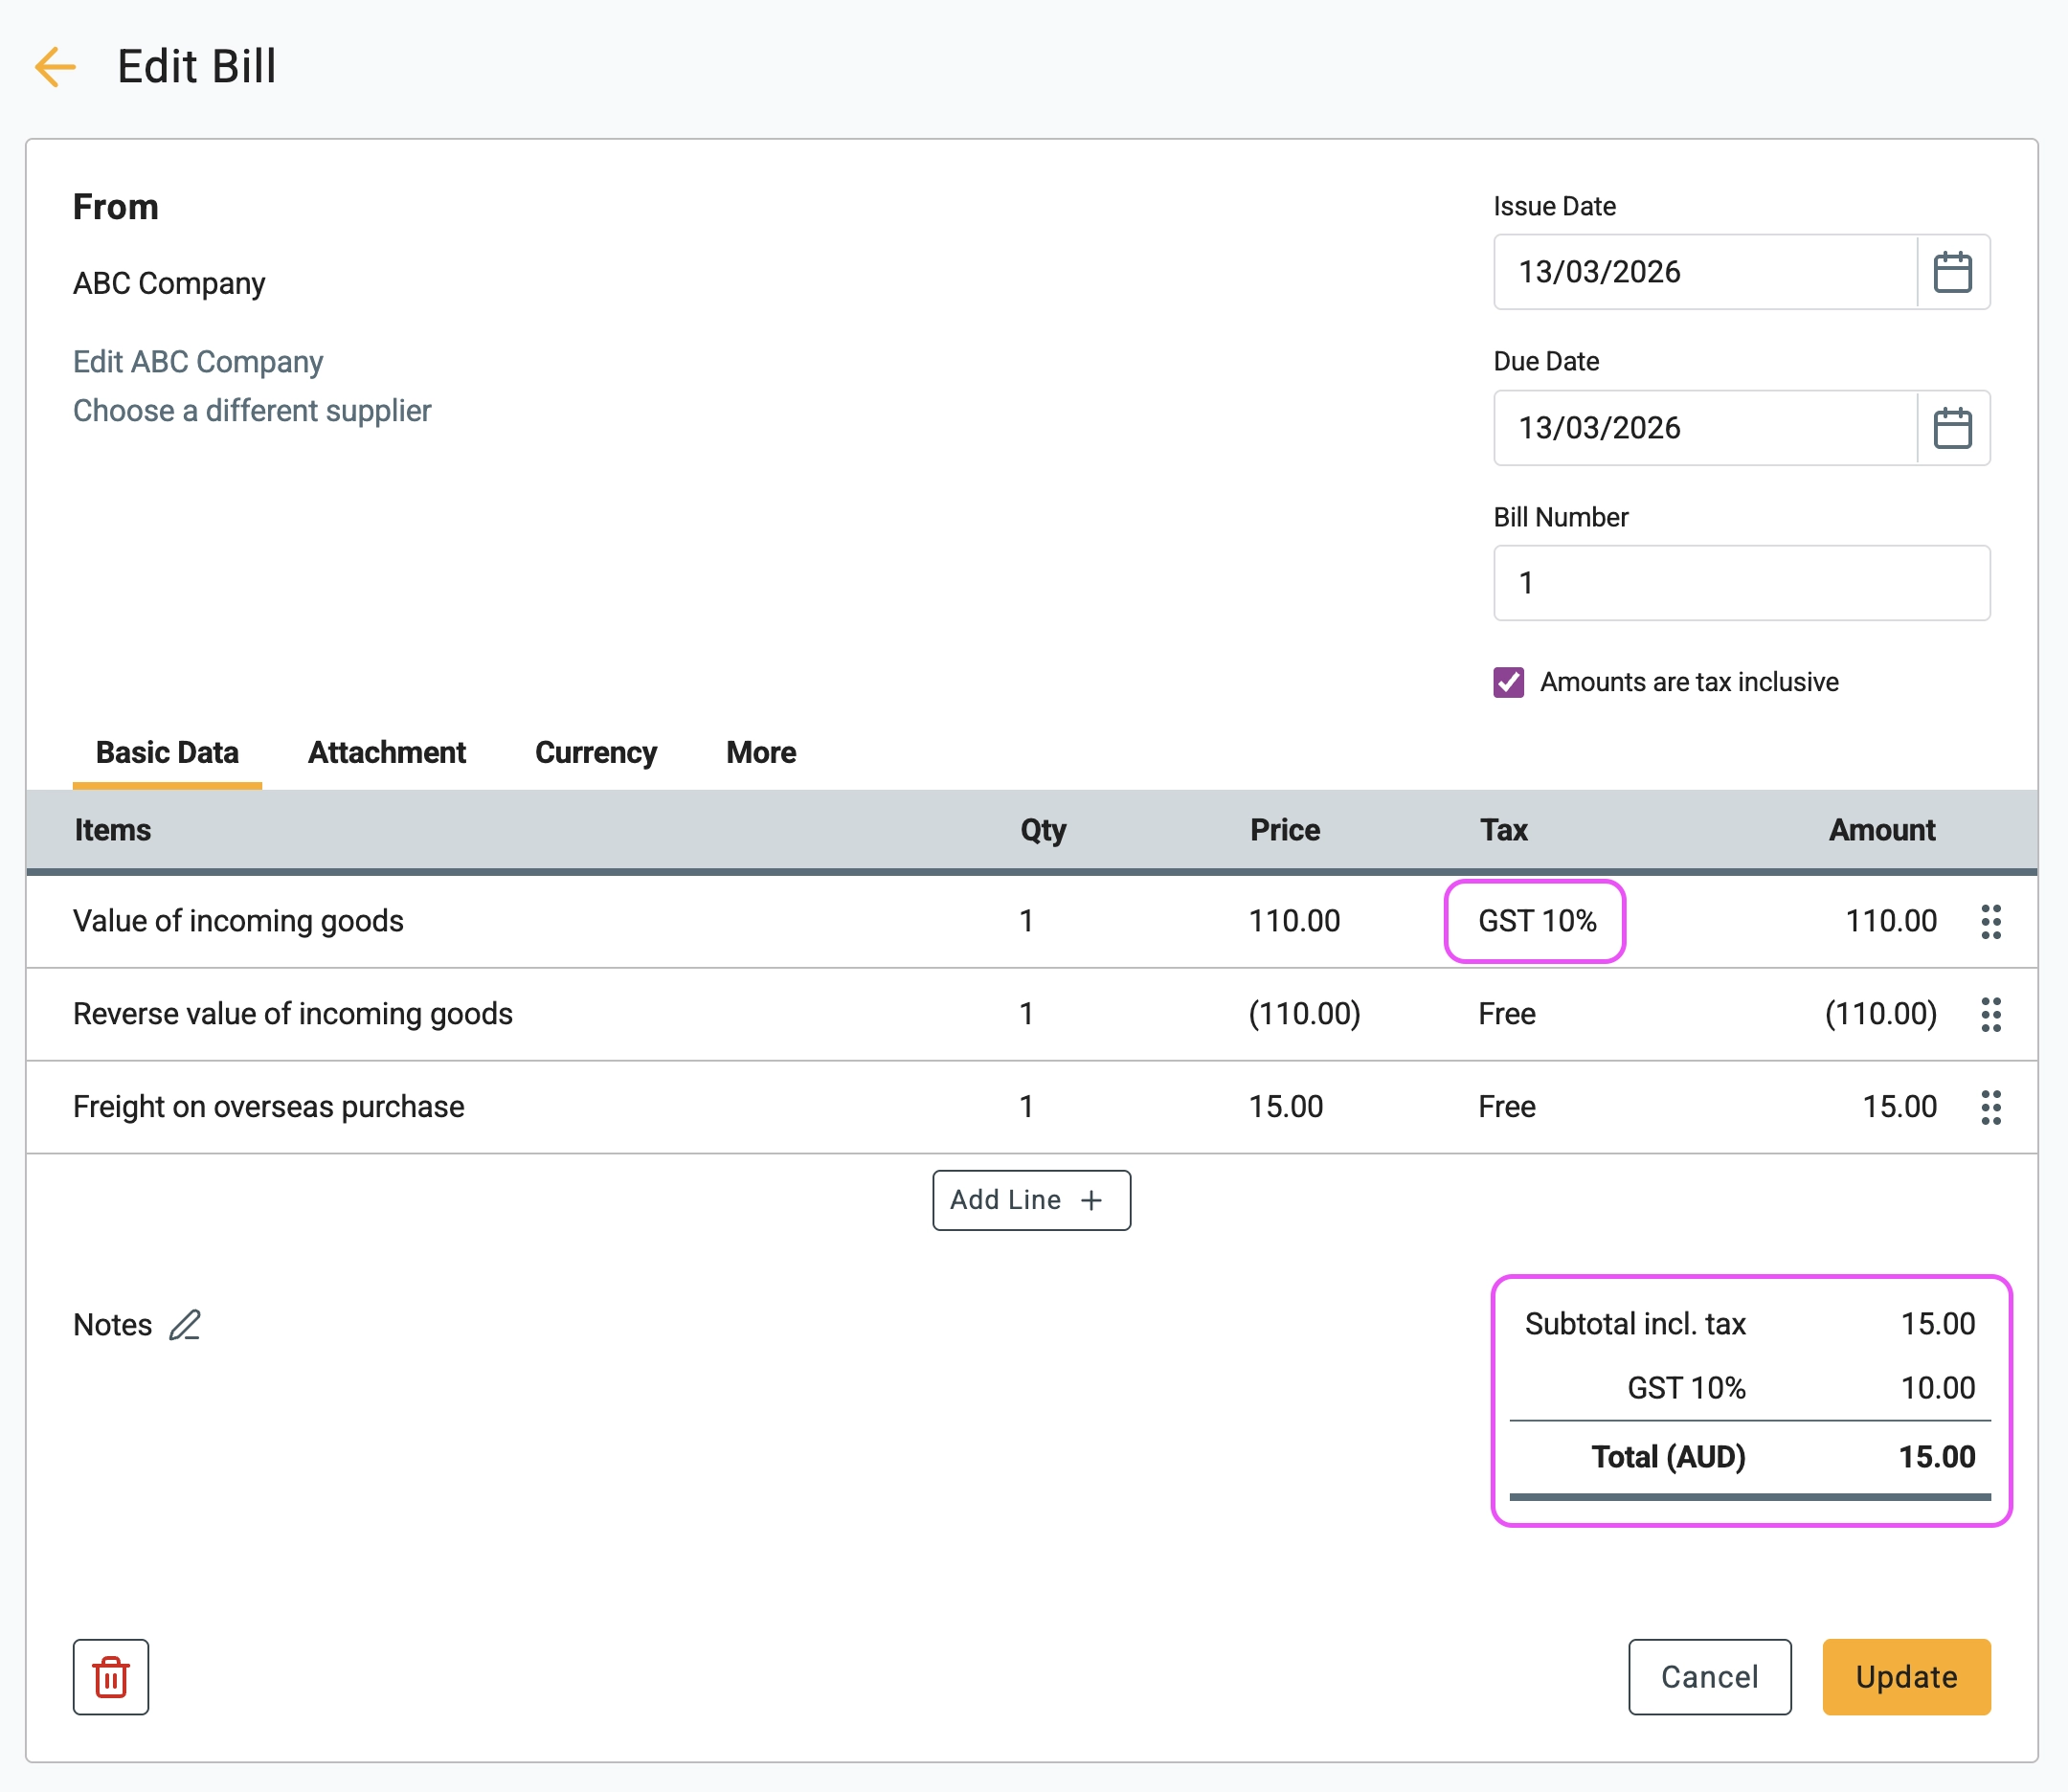Click the pencil icon to edit Notes
The width and height of the screenshot is (2068, 1792).
point(185,1325)
